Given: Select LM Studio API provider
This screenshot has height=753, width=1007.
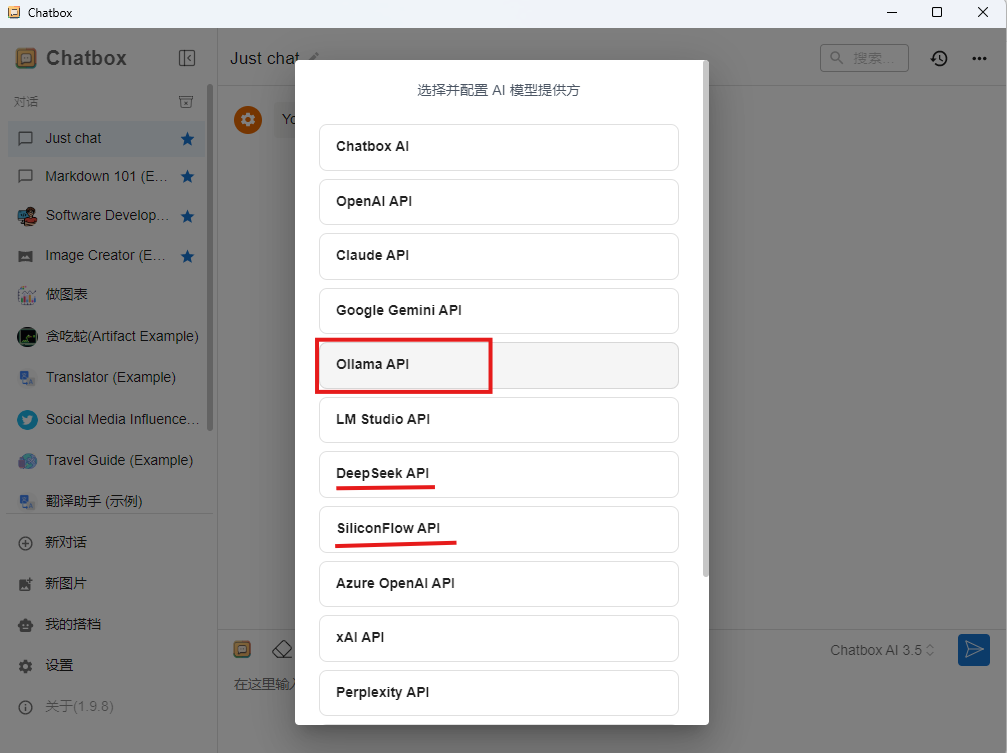Looking at the screenshot, I should coord(499,420).
